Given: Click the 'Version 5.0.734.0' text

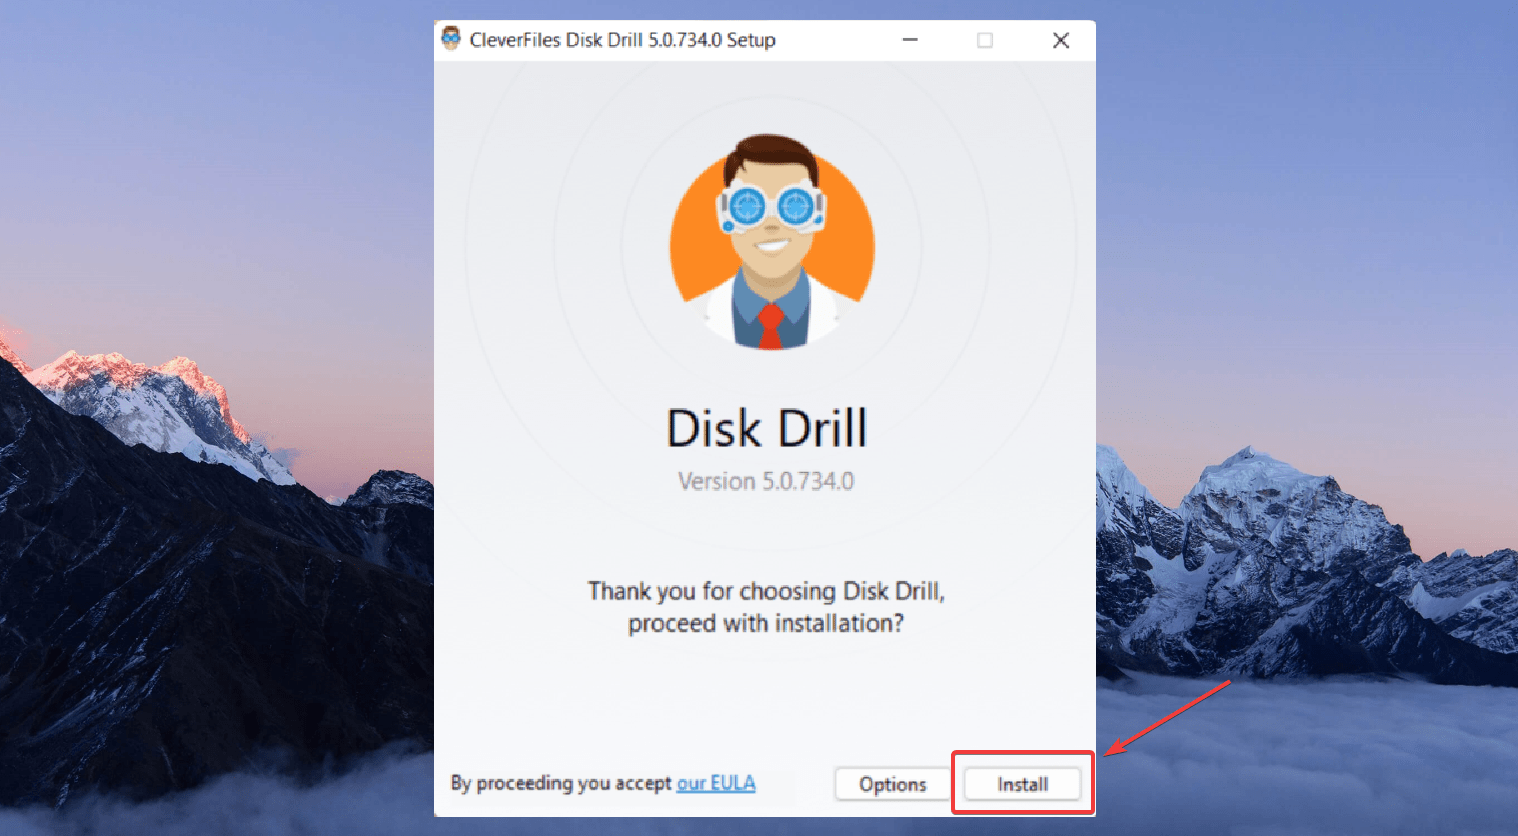Looking at the screenshot, I should coord(766,481).
